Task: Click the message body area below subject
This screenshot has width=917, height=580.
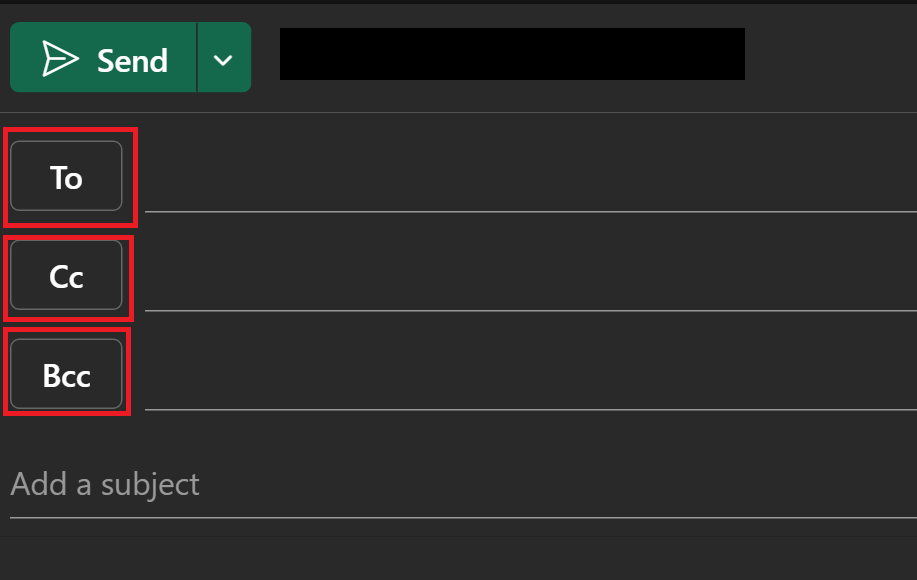Action: (x=458, y=558)
